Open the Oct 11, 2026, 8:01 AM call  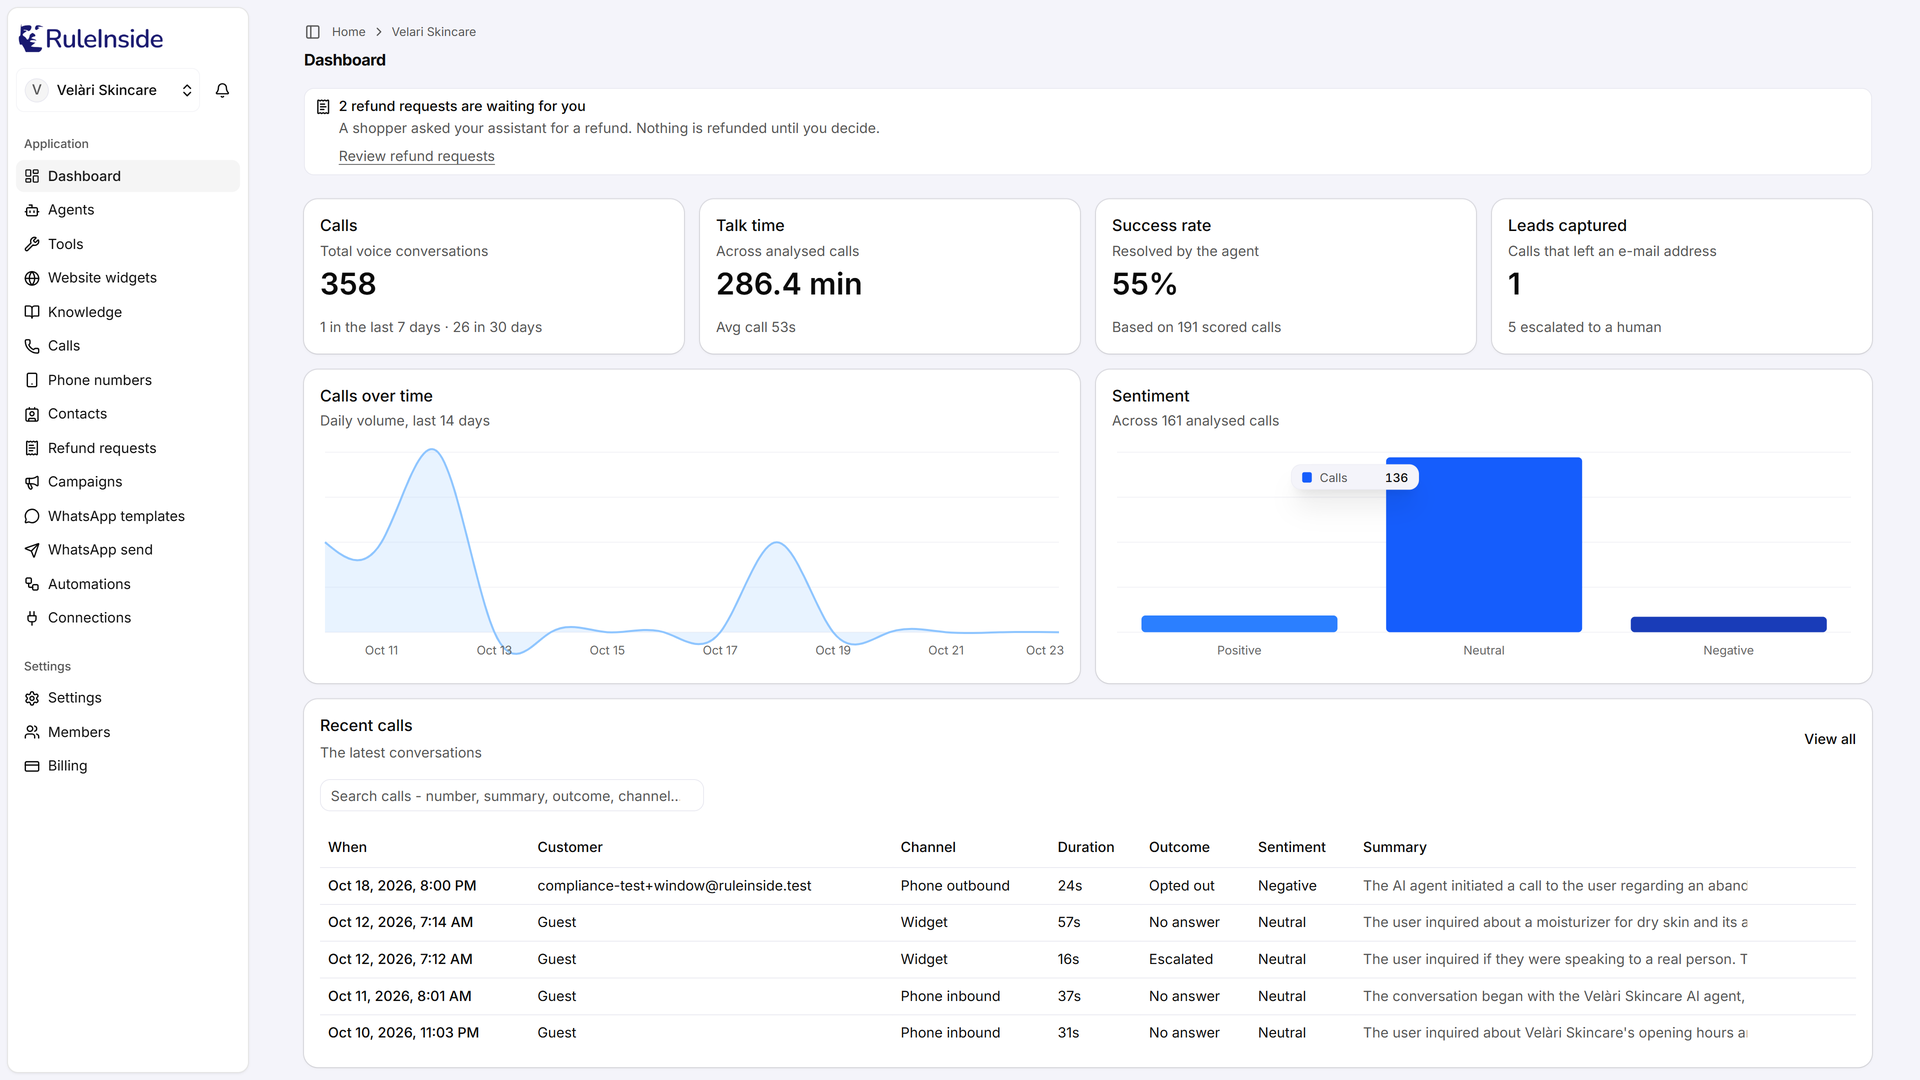[1087, 996]
